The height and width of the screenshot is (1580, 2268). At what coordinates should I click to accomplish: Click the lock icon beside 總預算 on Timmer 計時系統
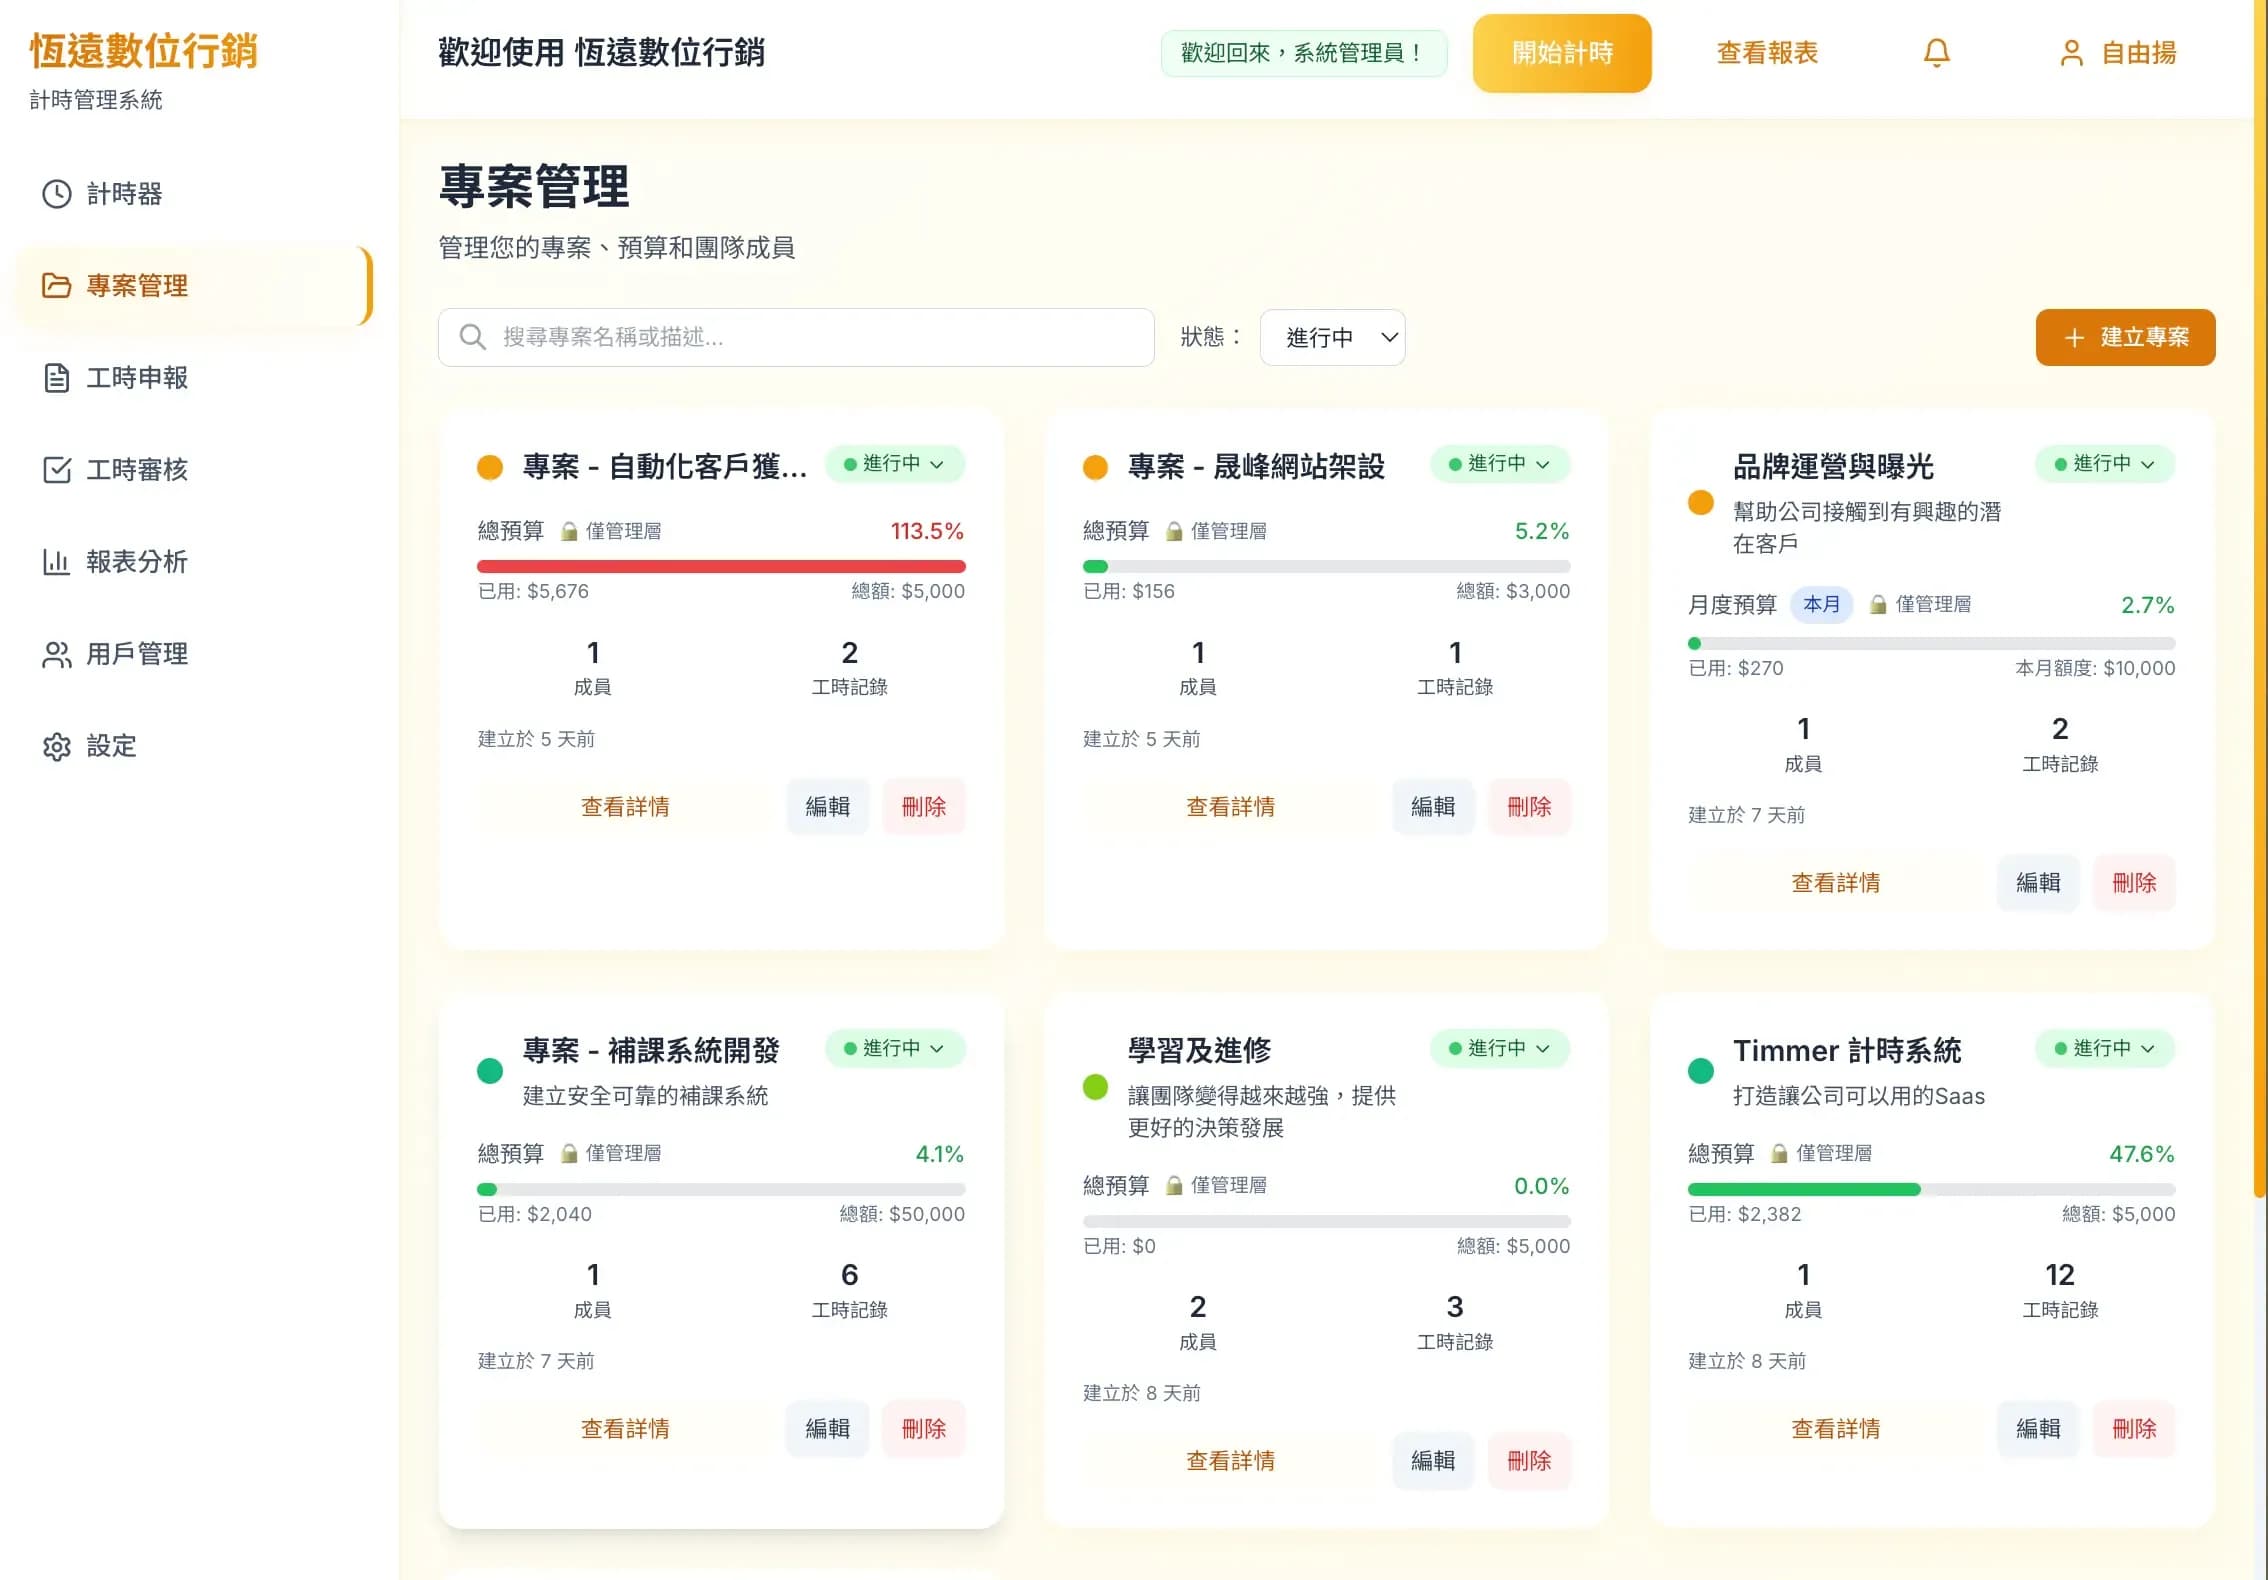[1779, 1153]
